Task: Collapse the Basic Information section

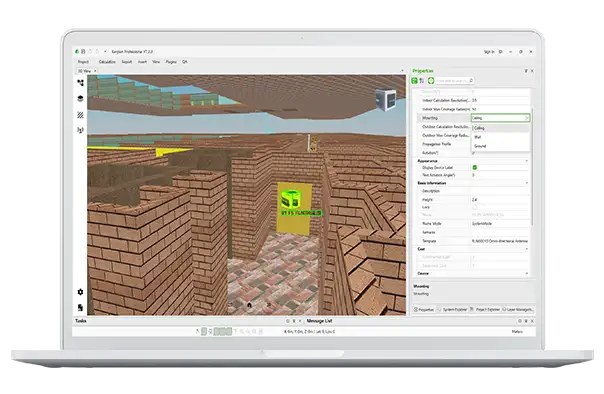Action: (527, 183)
